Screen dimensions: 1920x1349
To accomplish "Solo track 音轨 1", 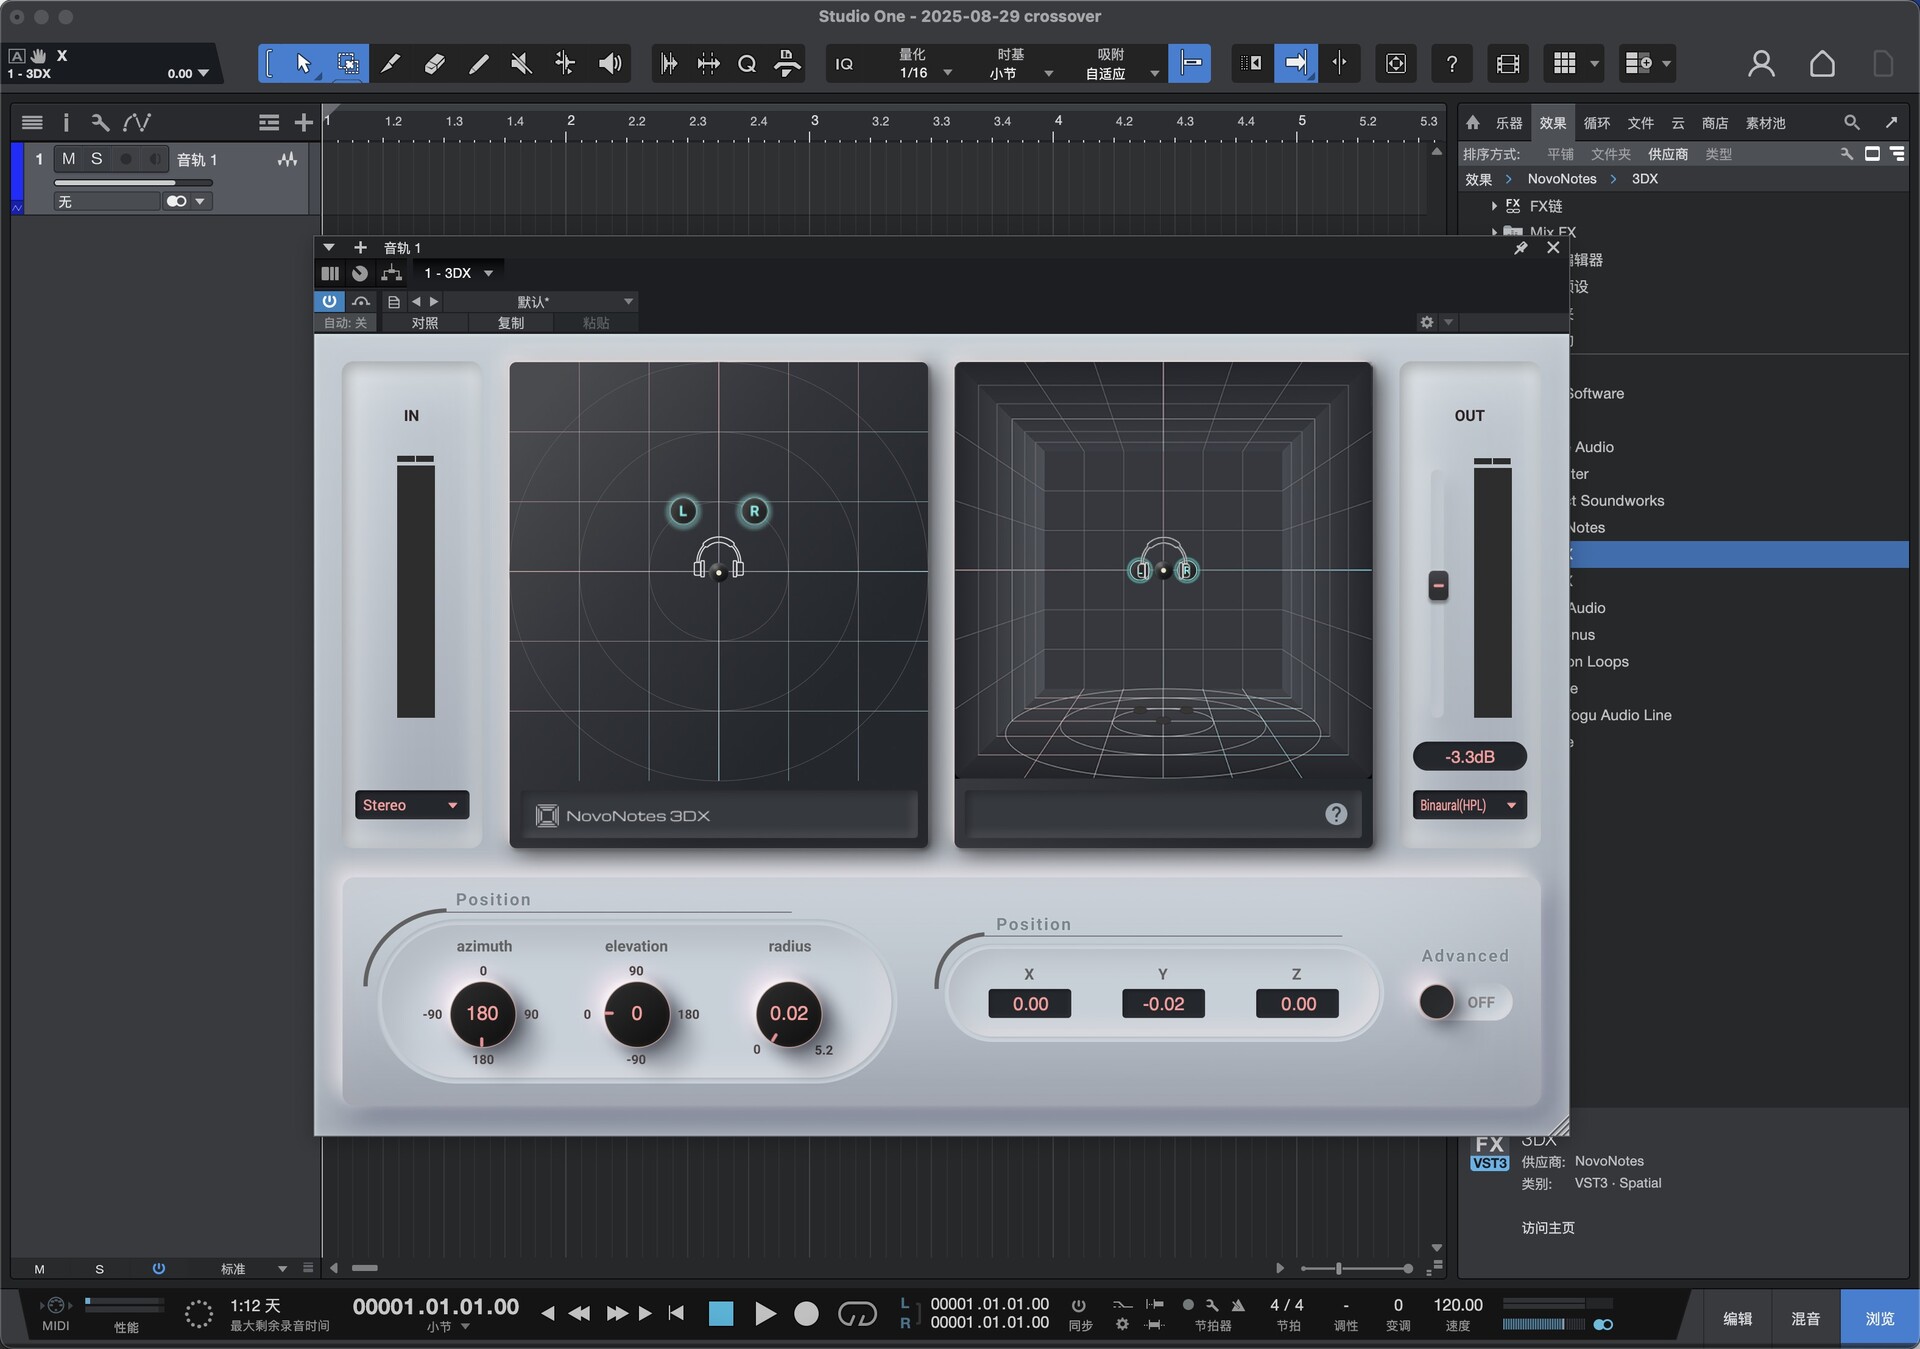I will (97, 159).
